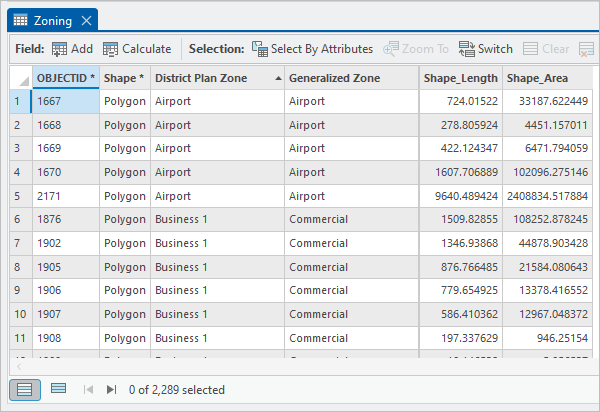
Task: Jump to the end of the table
Action: click(111, 390)
